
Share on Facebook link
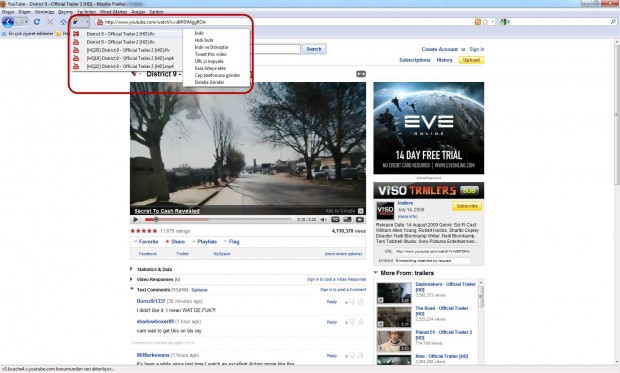147,254
